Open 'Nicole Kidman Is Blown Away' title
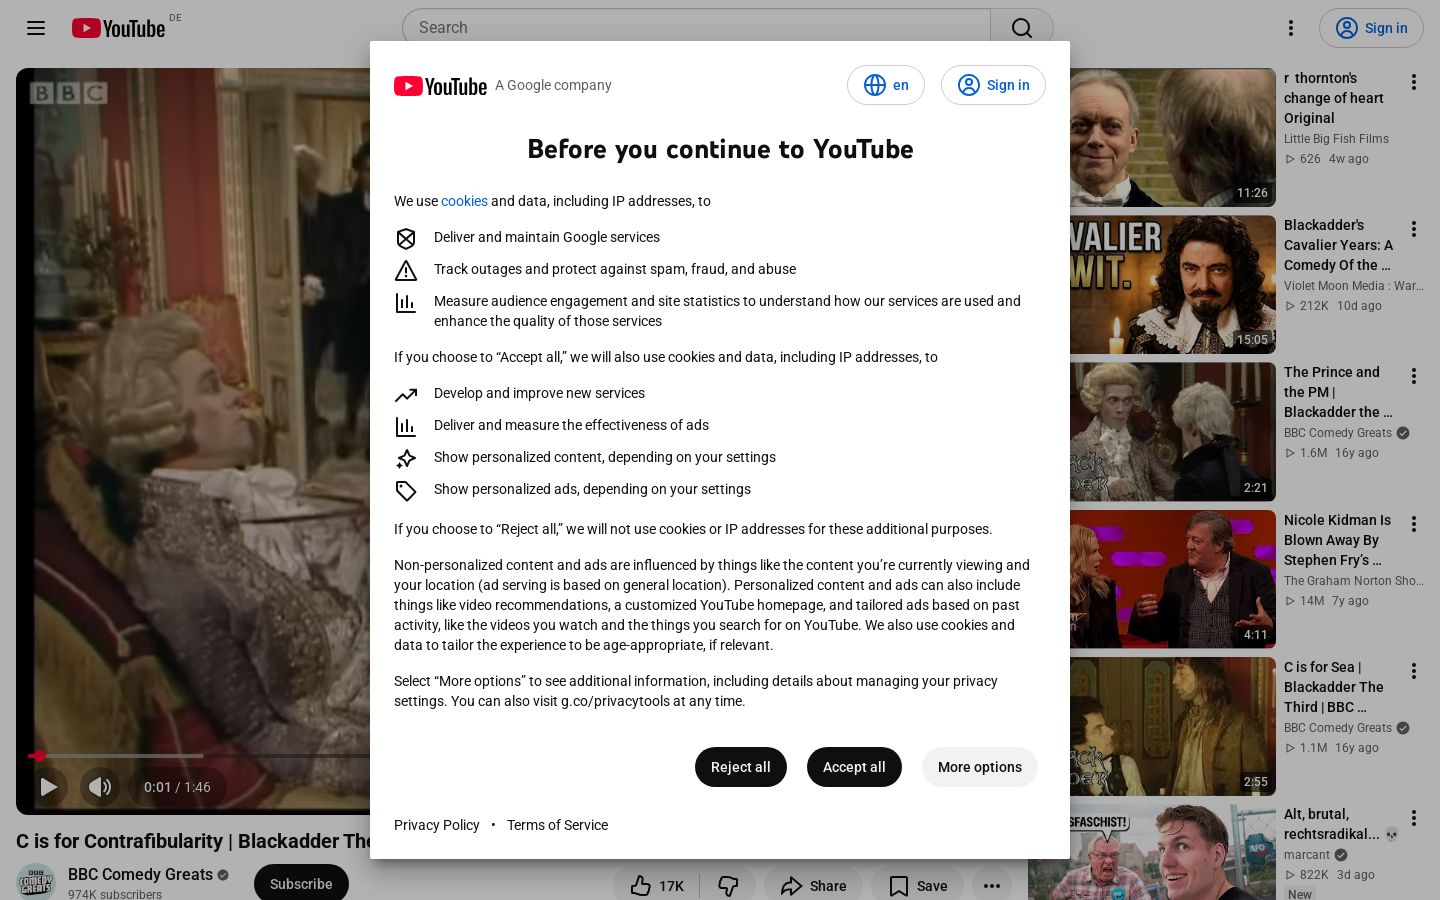The height and width of the screenshot is (900, 1440). point(1338,540)
